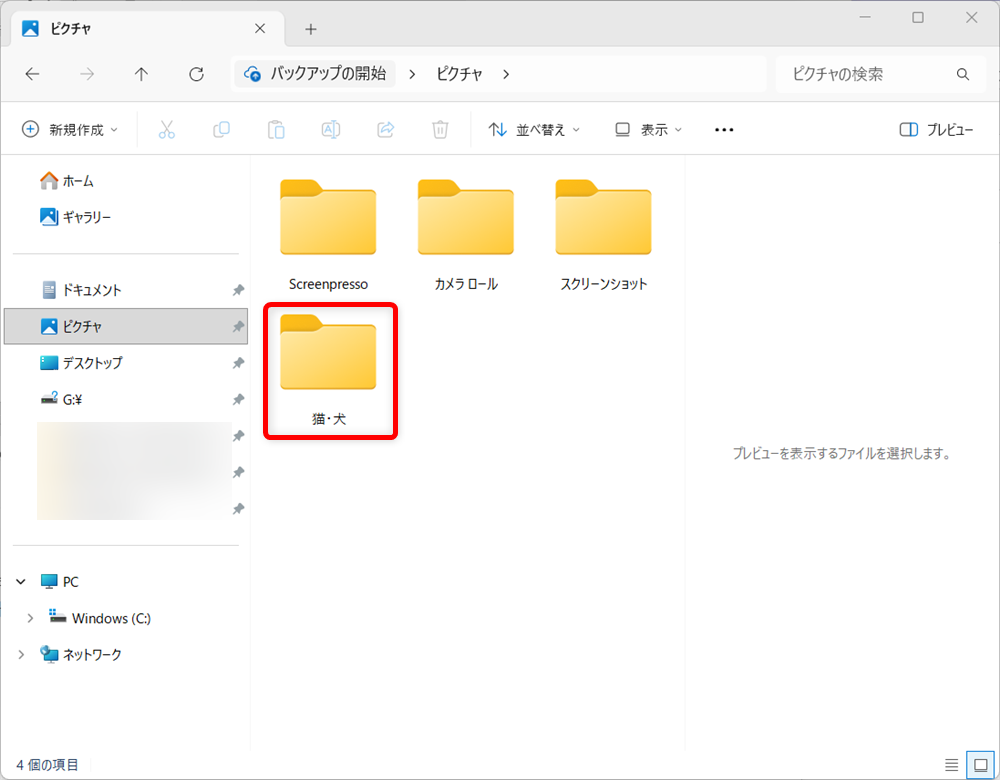The image size is (1000, 780).
Task: Expand the Windows (C:) drive in the sidebar
Action: [29, 617]
